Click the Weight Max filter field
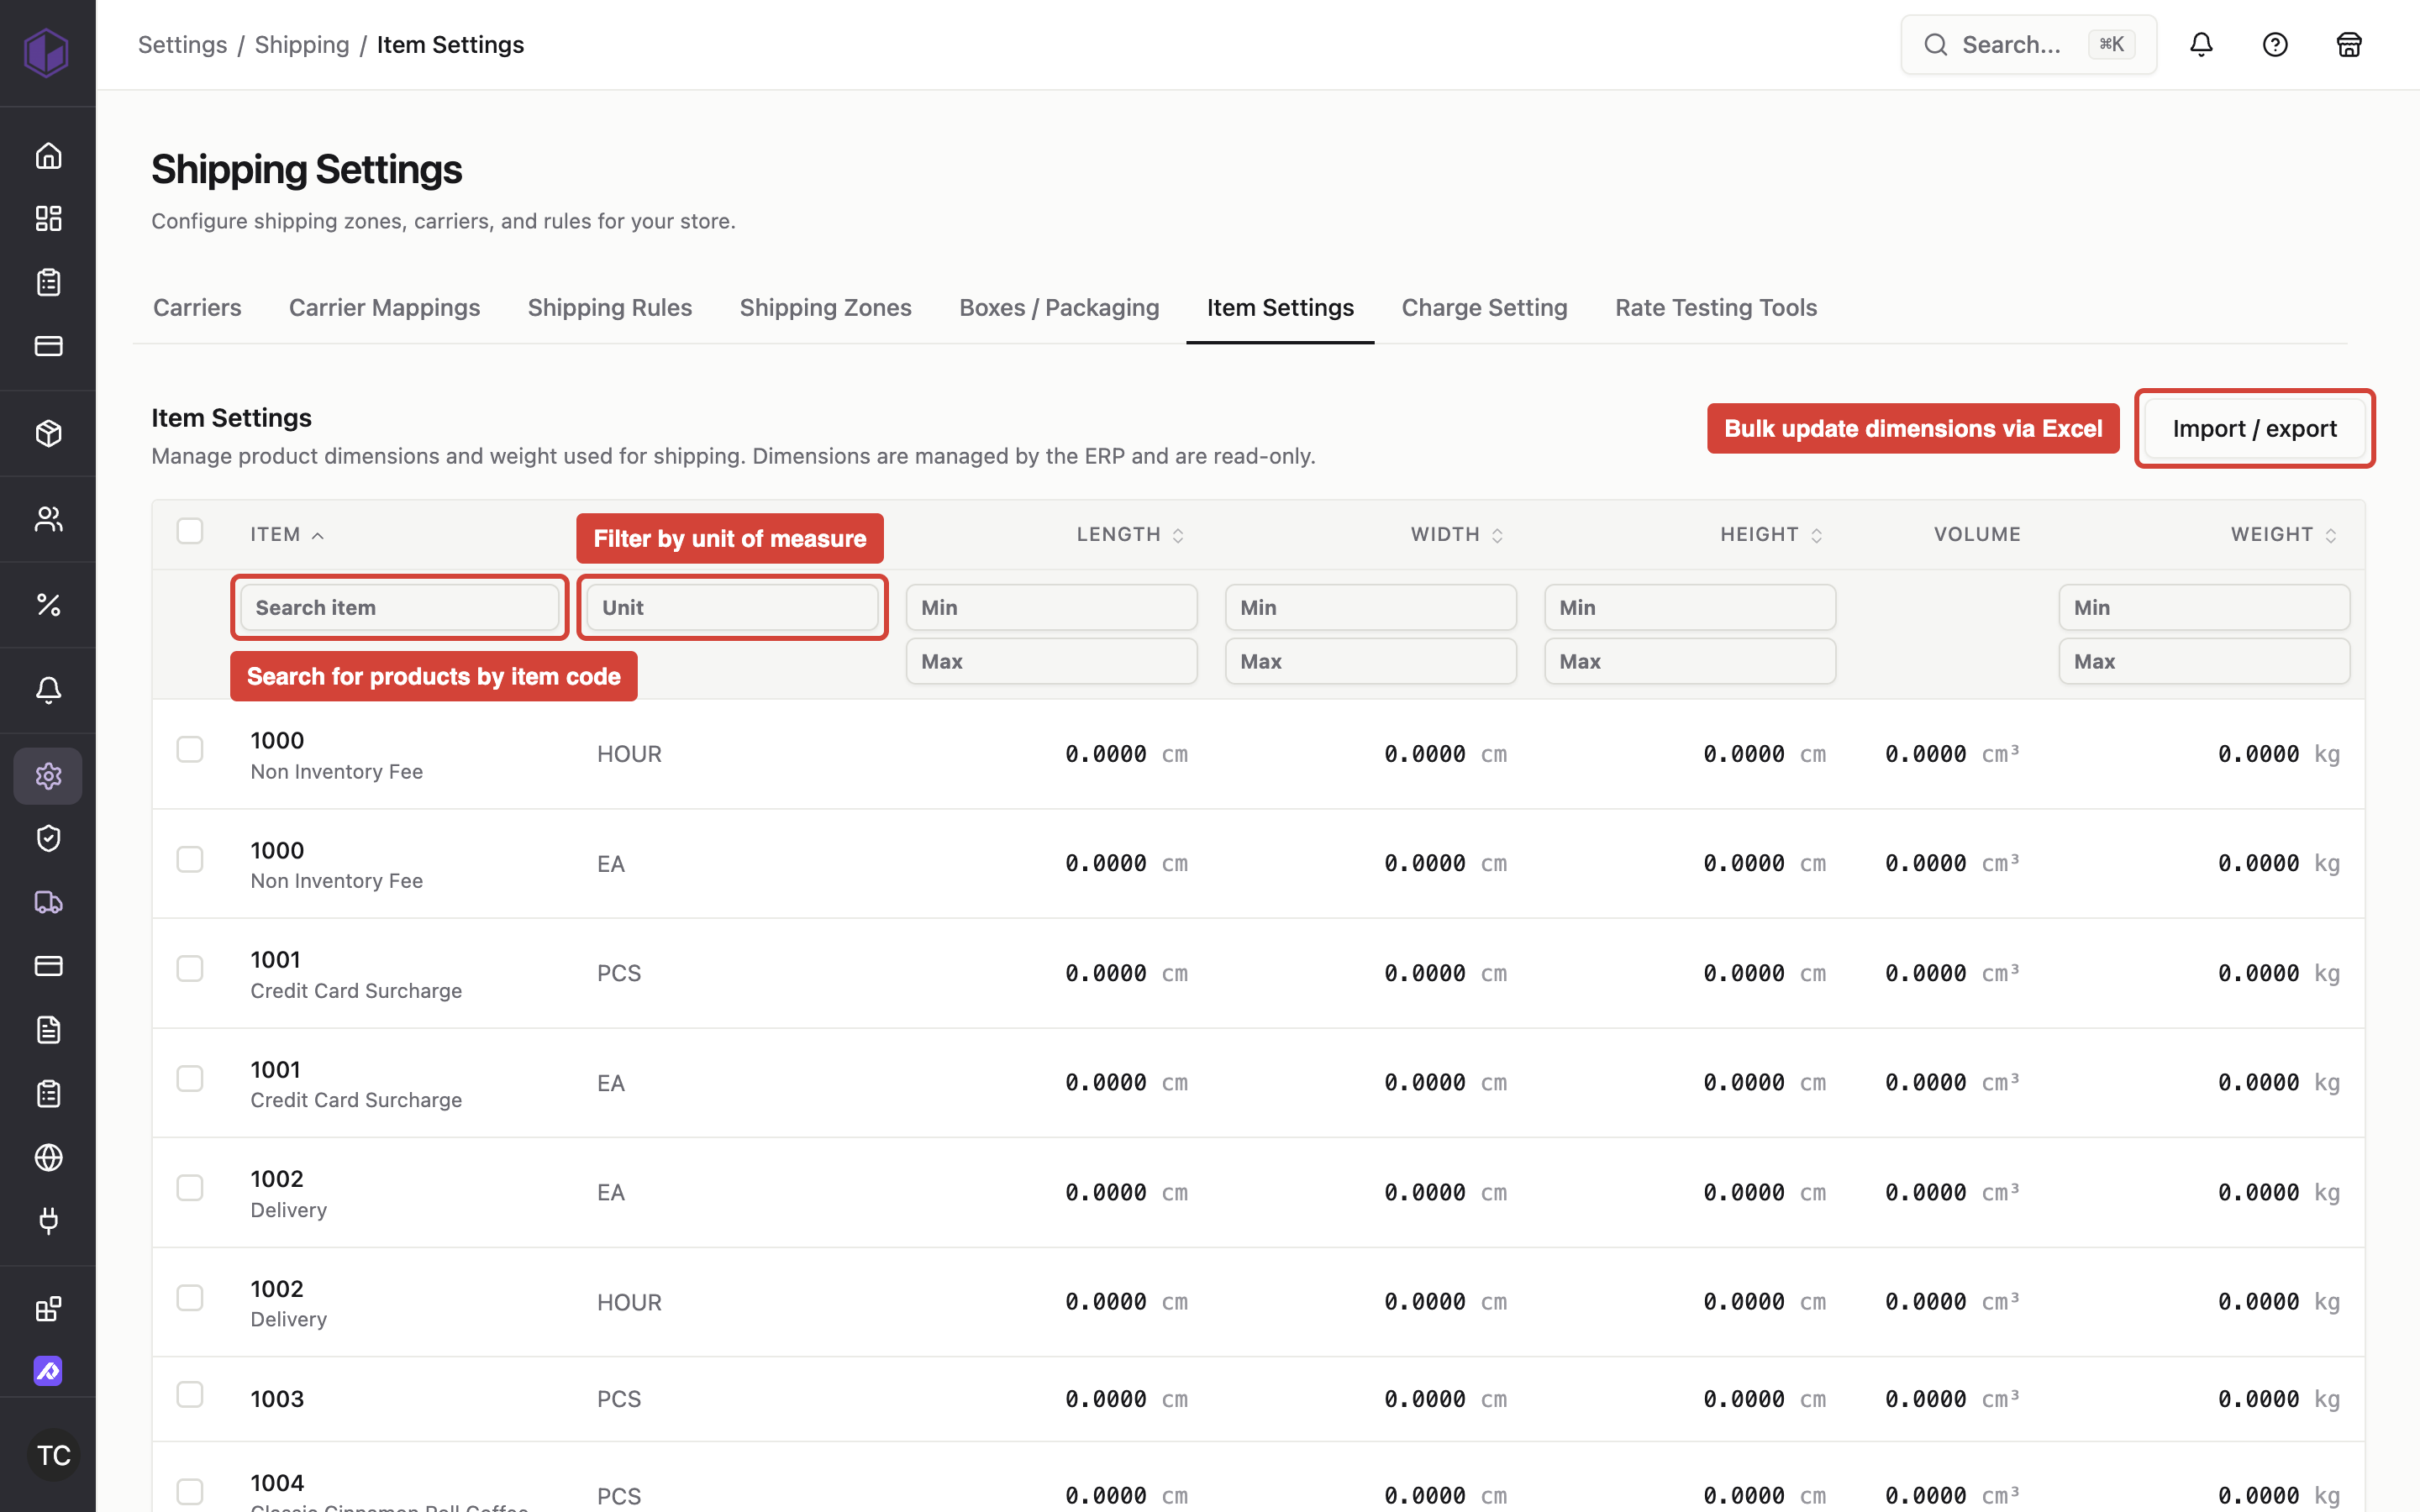Image resolution: width=2420 pixels, height=1512 pixels. [2204, 662]
